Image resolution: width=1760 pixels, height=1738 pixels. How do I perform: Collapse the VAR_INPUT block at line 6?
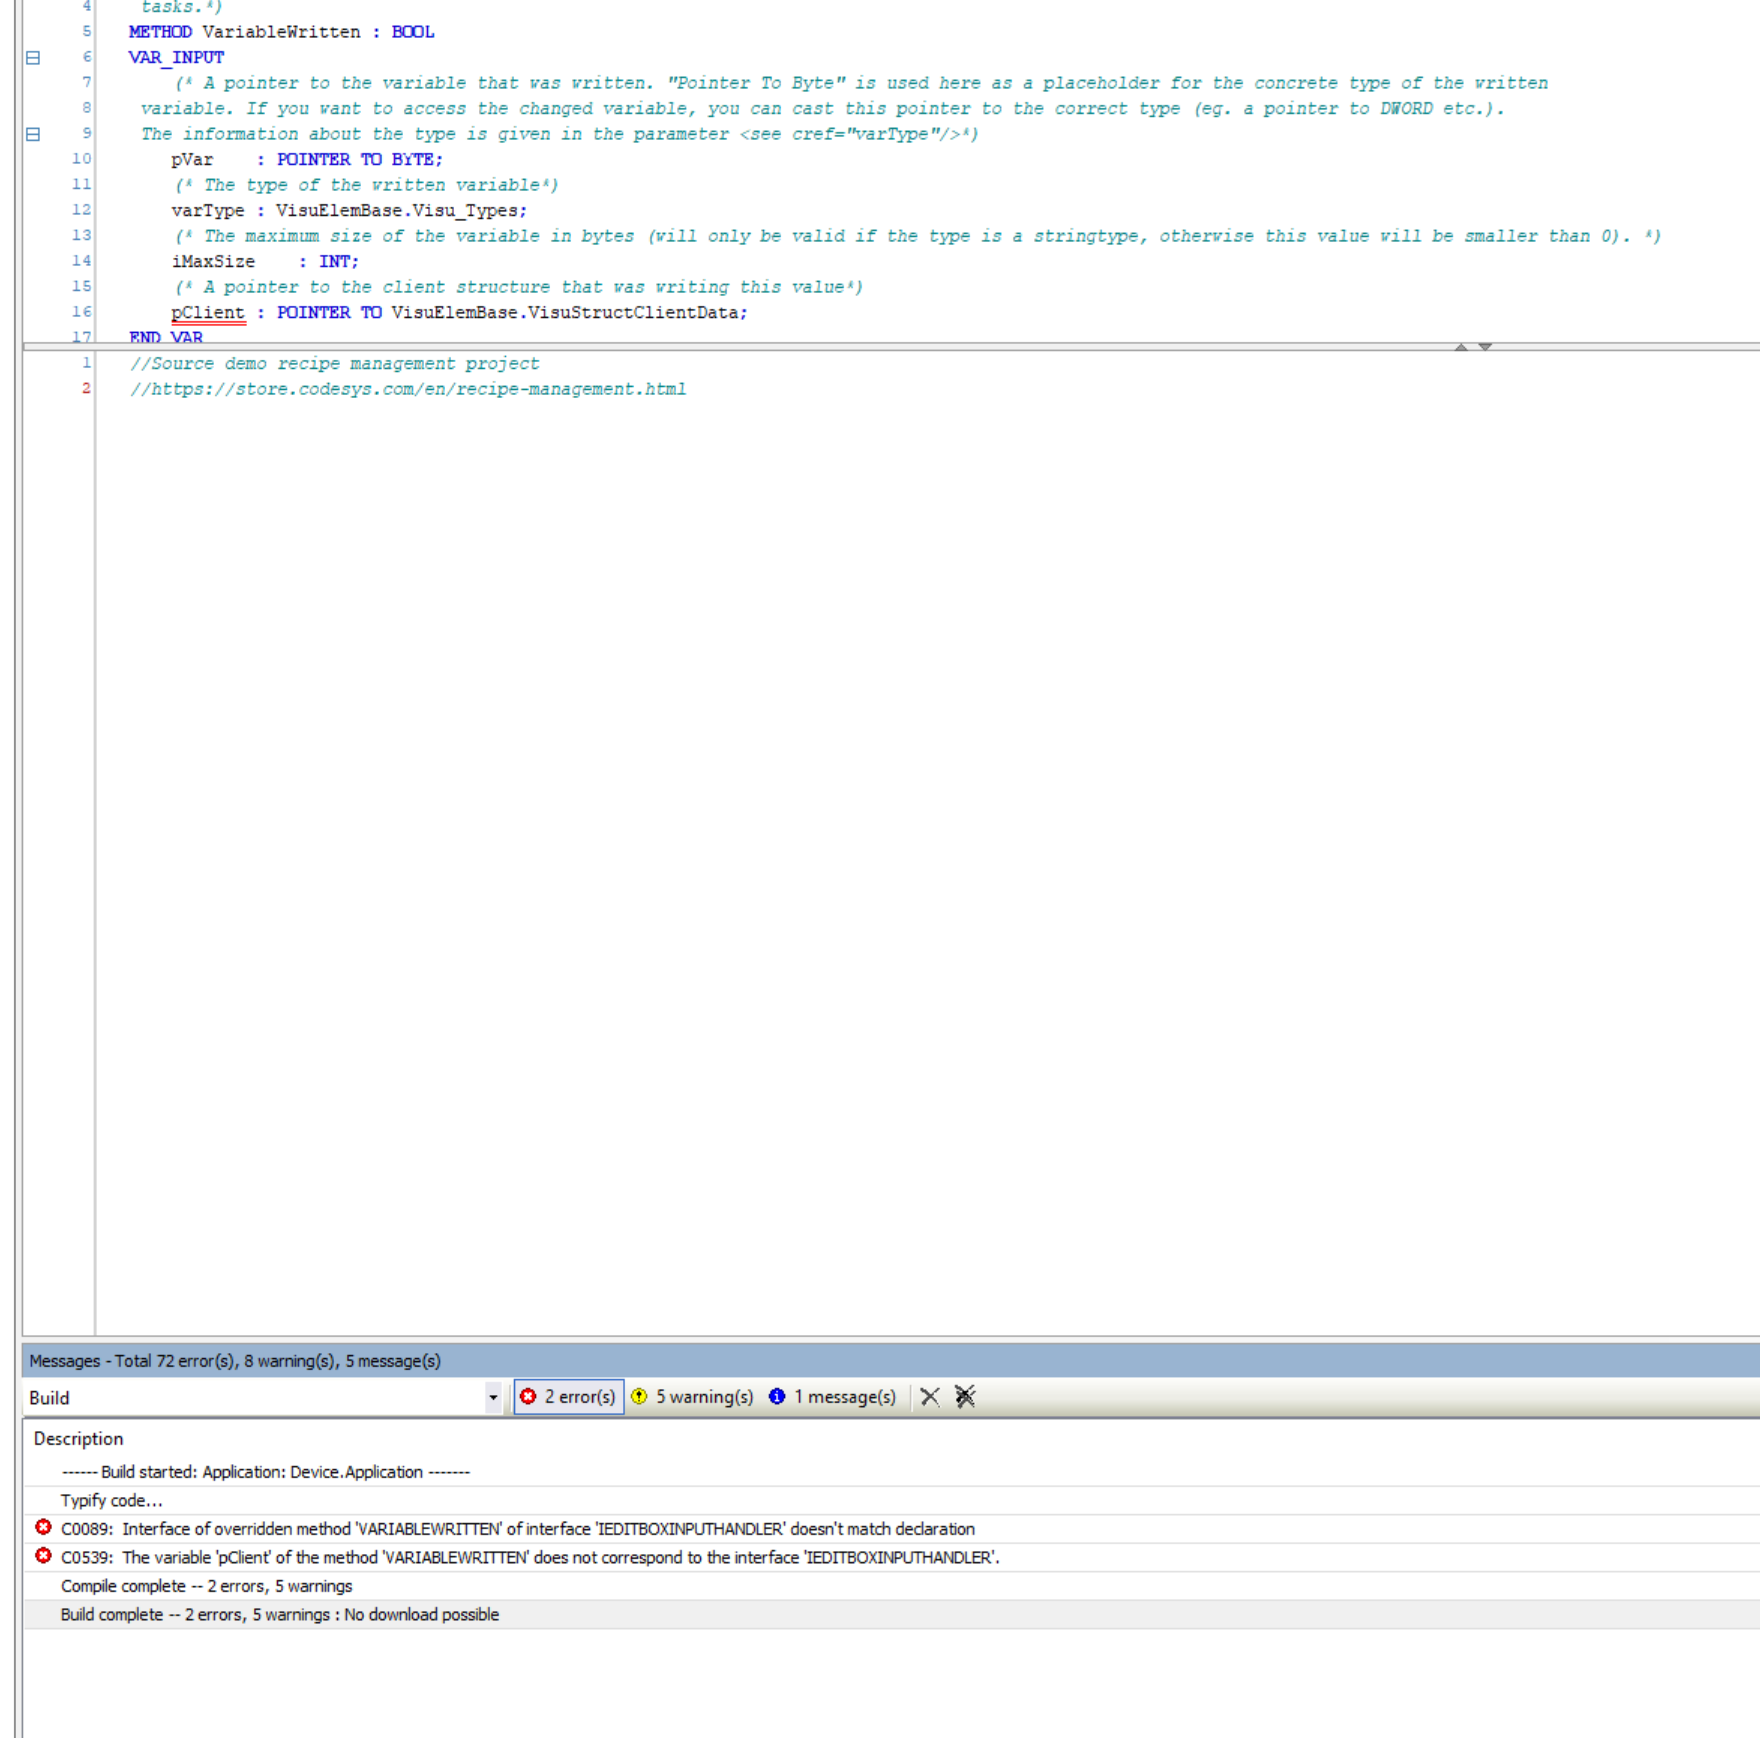33,58
